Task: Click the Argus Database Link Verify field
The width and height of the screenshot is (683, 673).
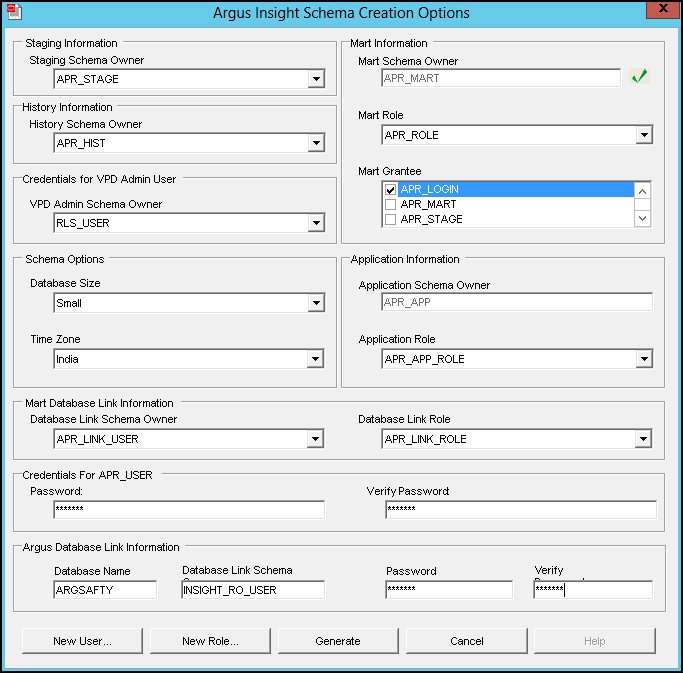Action: pos(593,590)
